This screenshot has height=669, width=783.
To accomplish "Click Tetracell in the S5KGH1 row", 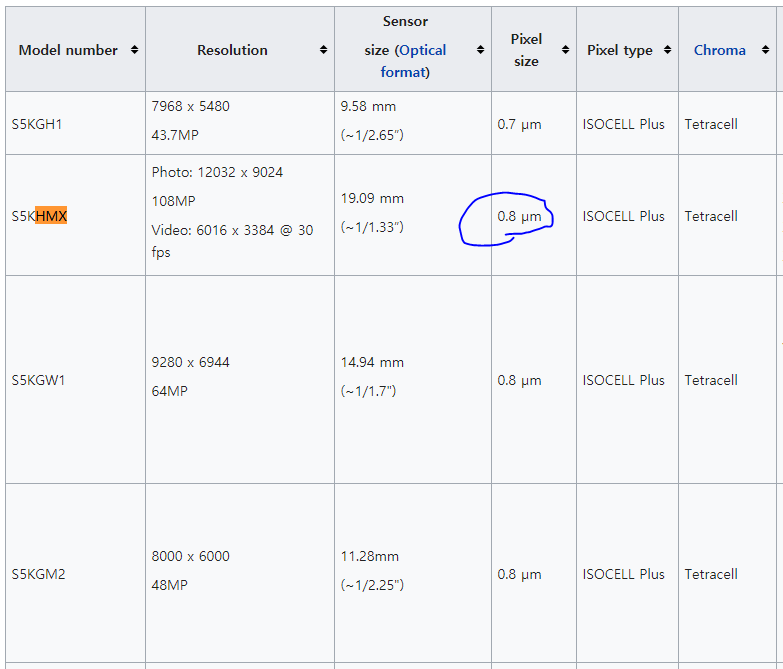I will click(x=711, y=124).
